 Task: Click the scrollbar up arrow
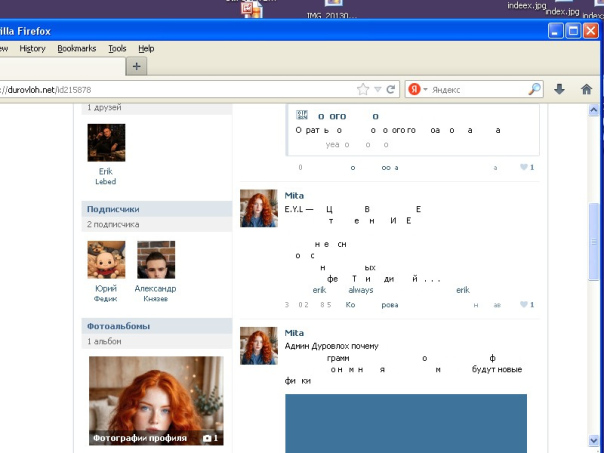(x=594, y=110)
